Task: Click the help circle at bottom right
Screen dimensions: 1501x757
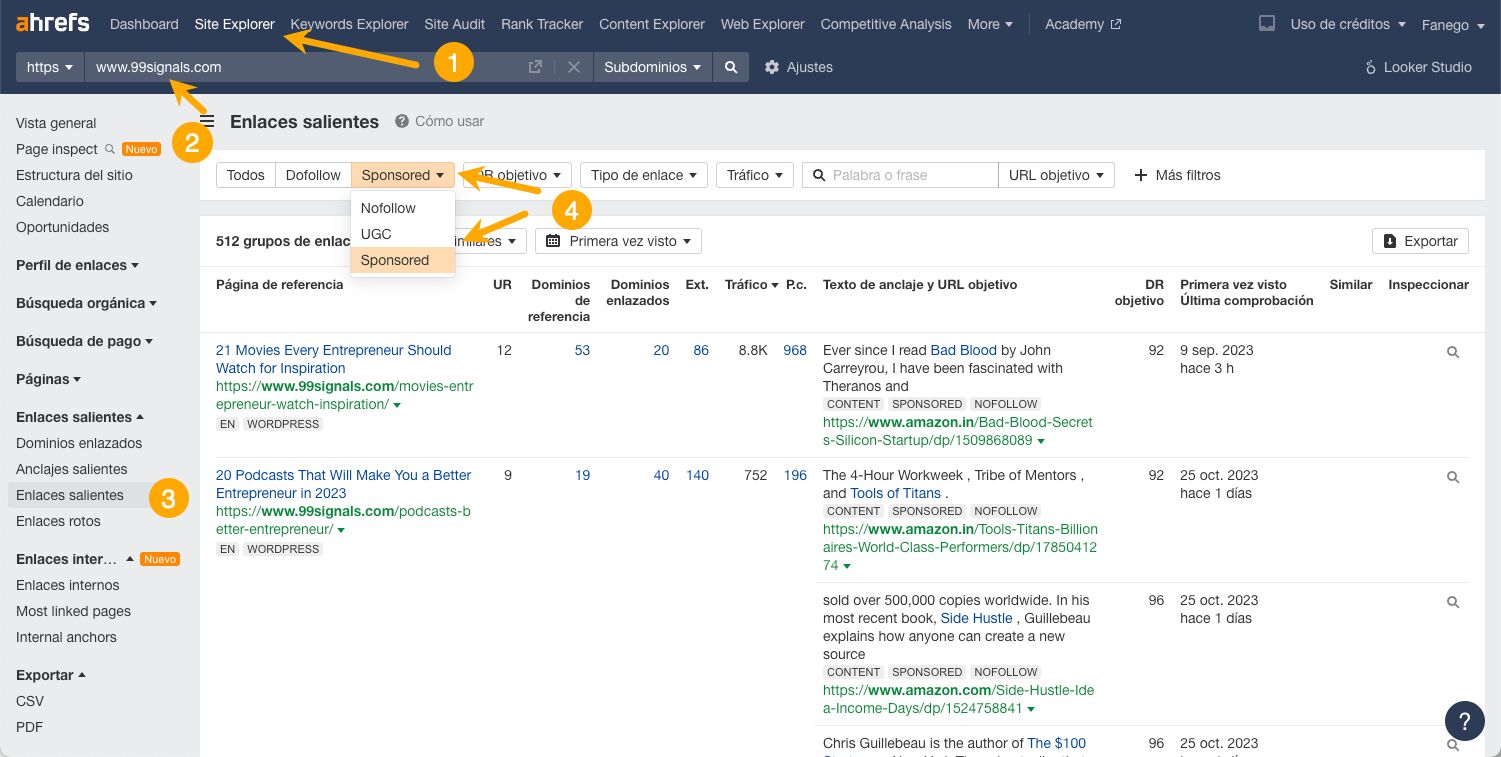Action: (x=1464, y=720)
